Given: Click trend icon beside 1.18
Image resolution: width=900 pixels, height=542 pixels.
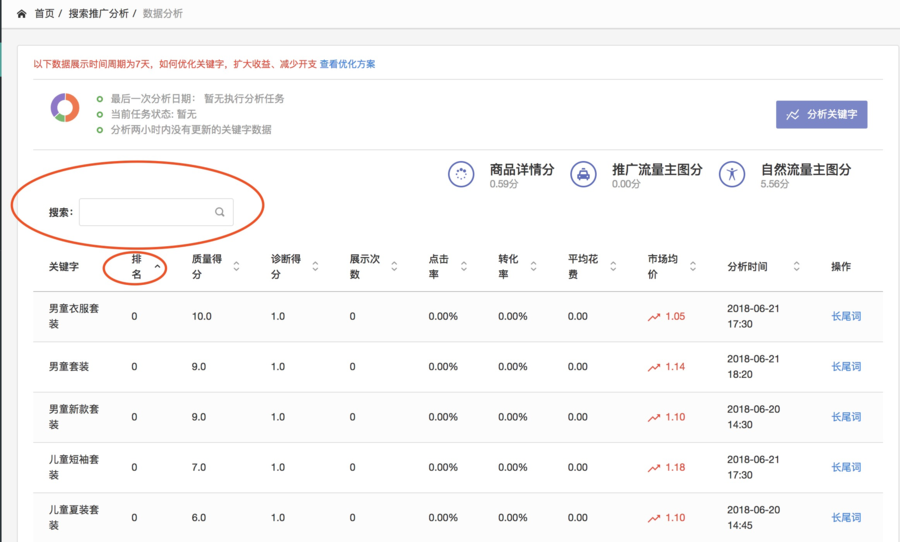Looking at the screenshot, I should point(654,468).
